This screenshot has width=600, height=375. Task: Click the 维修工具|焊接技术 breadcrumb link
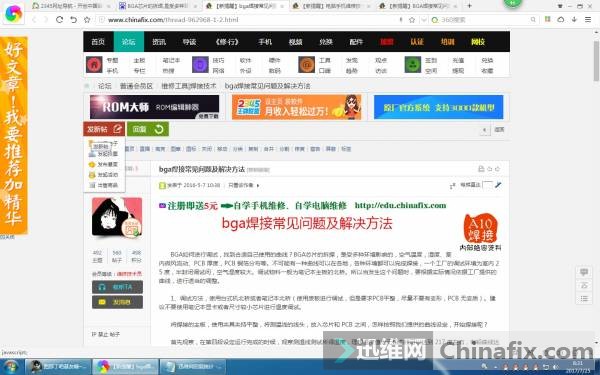[x=189, y=86]
